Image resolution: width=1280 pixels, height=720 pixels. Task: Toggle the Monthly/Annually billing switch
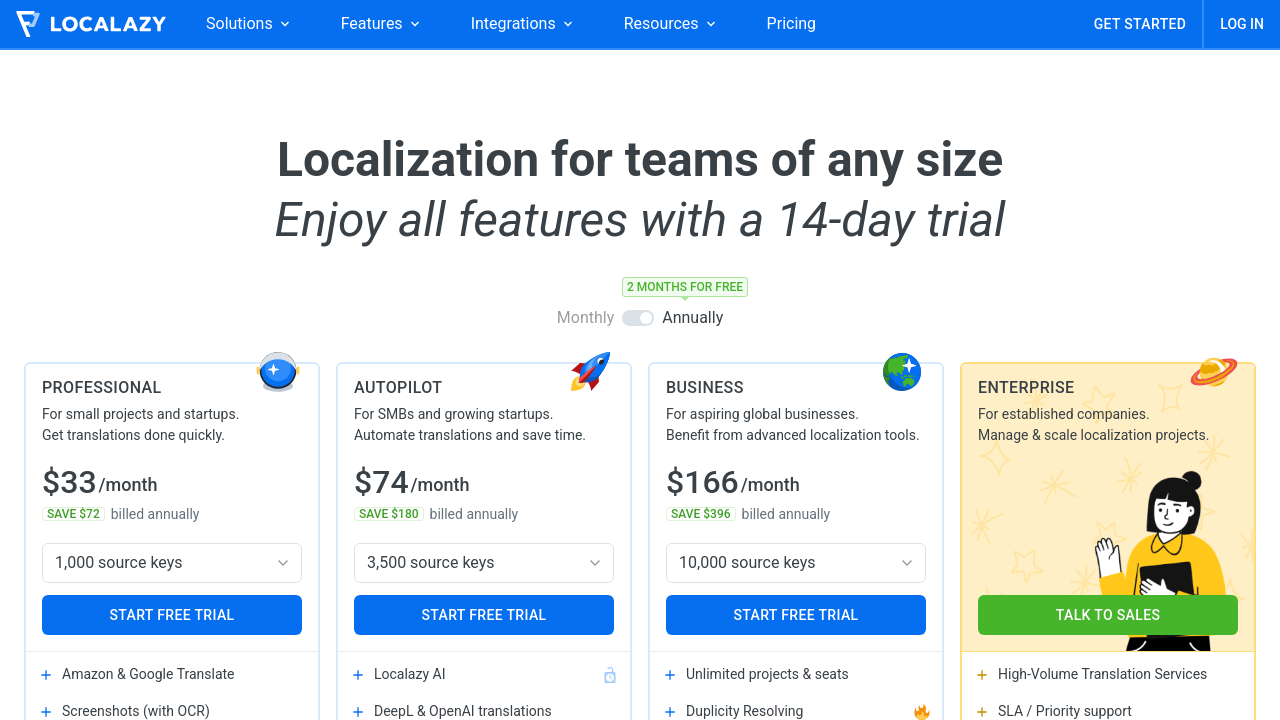pyautogui.click(x=638, y=318)
